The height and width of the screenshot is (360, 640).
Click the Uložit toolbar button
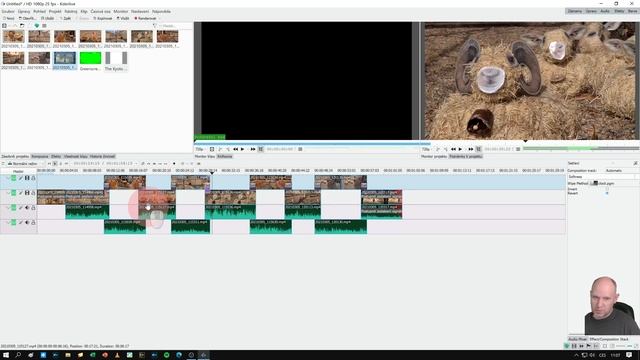(x=48, y=18)
